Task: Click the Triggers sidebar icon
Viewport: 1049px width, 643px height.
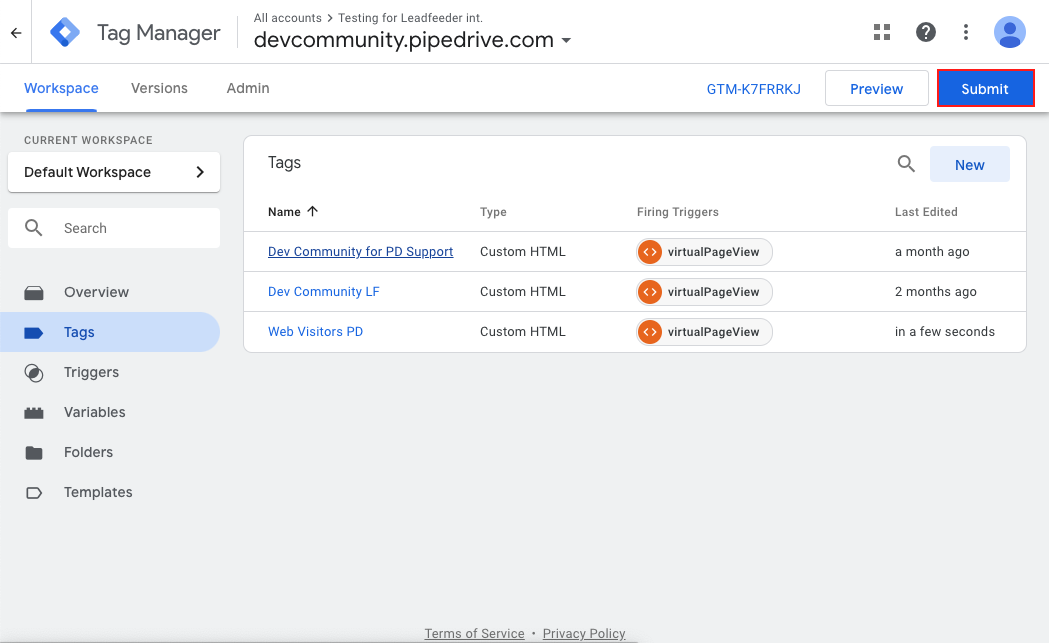Action: click(x=33, y=373)
